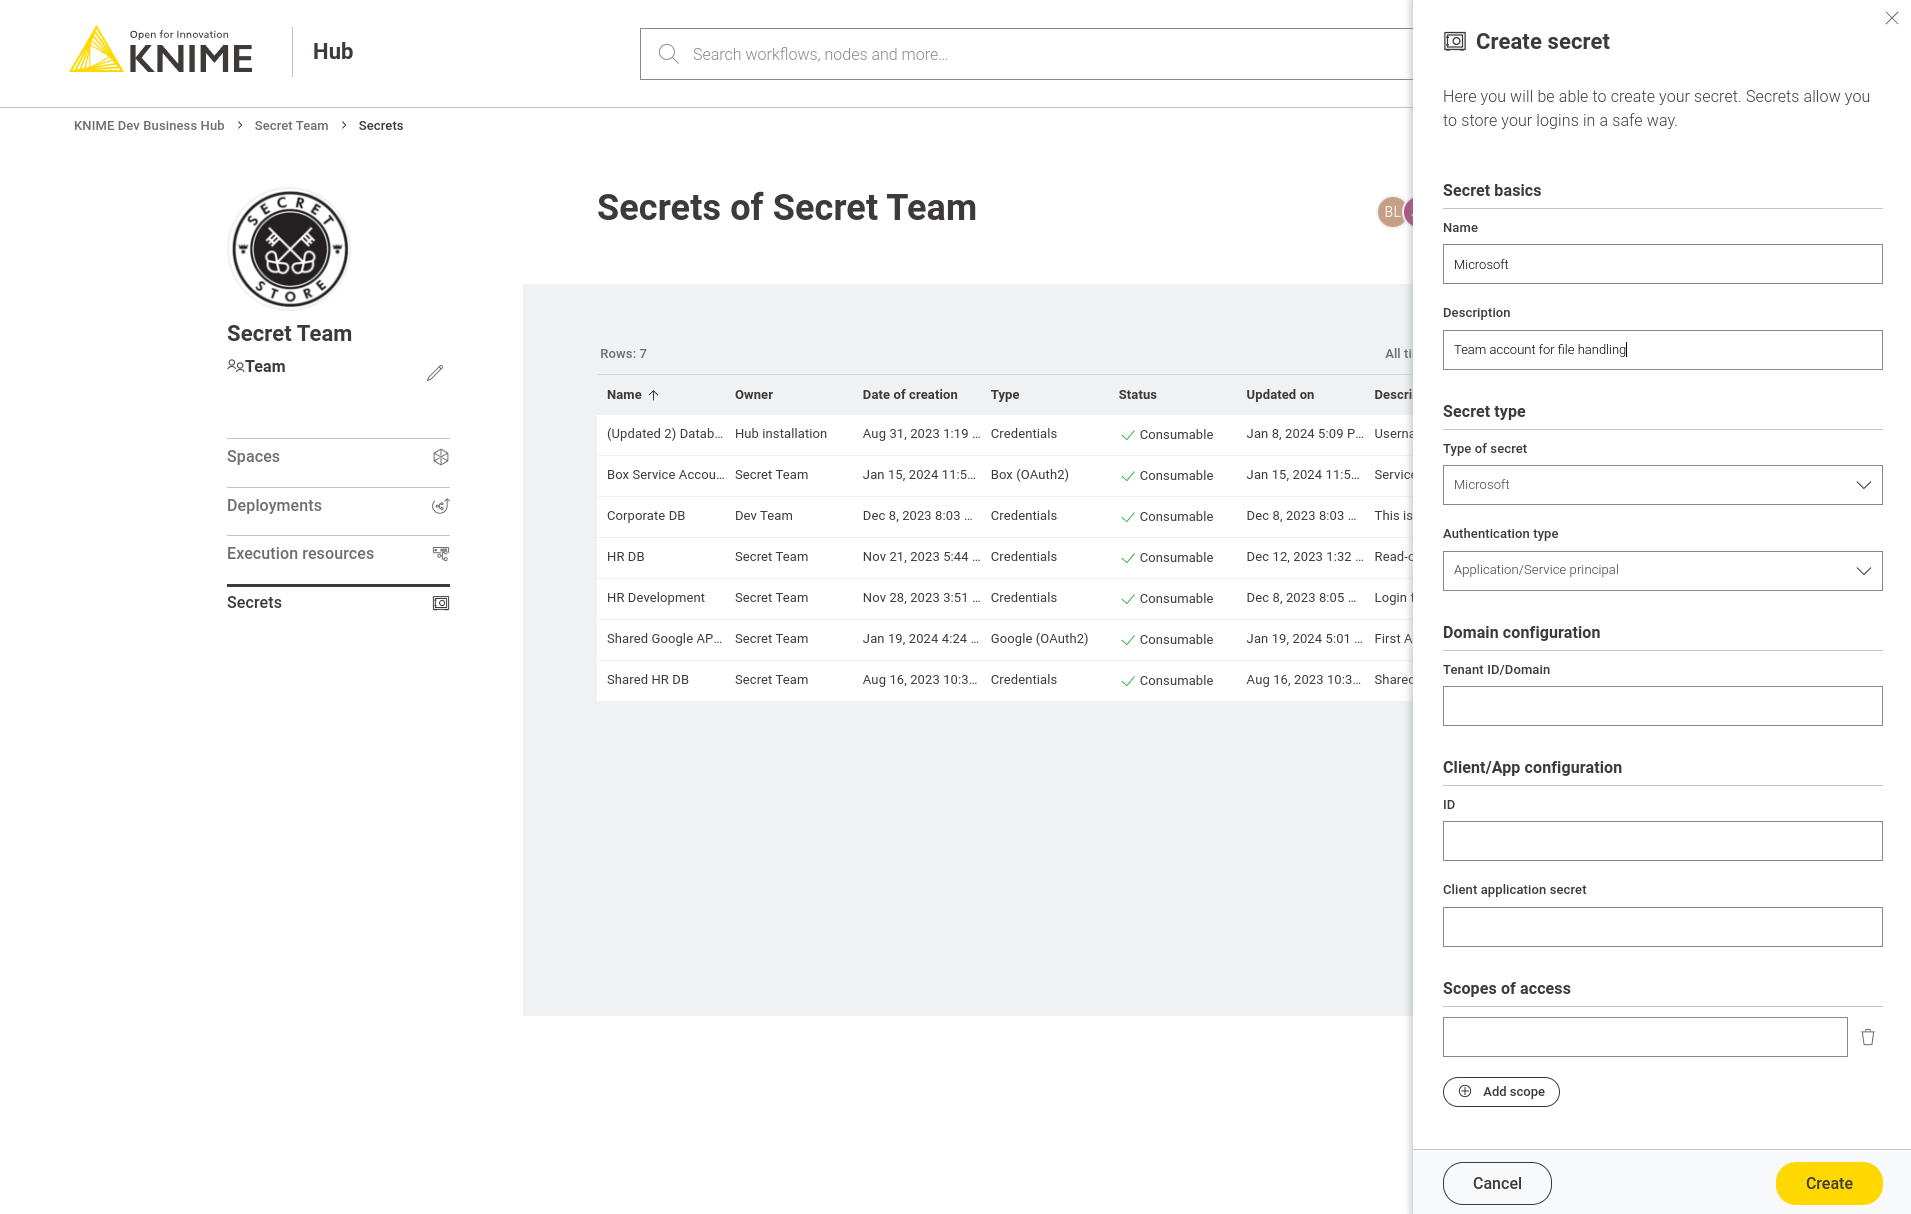
Task: Expand the Authentication type dropdown
Action: coord(1662,570)
